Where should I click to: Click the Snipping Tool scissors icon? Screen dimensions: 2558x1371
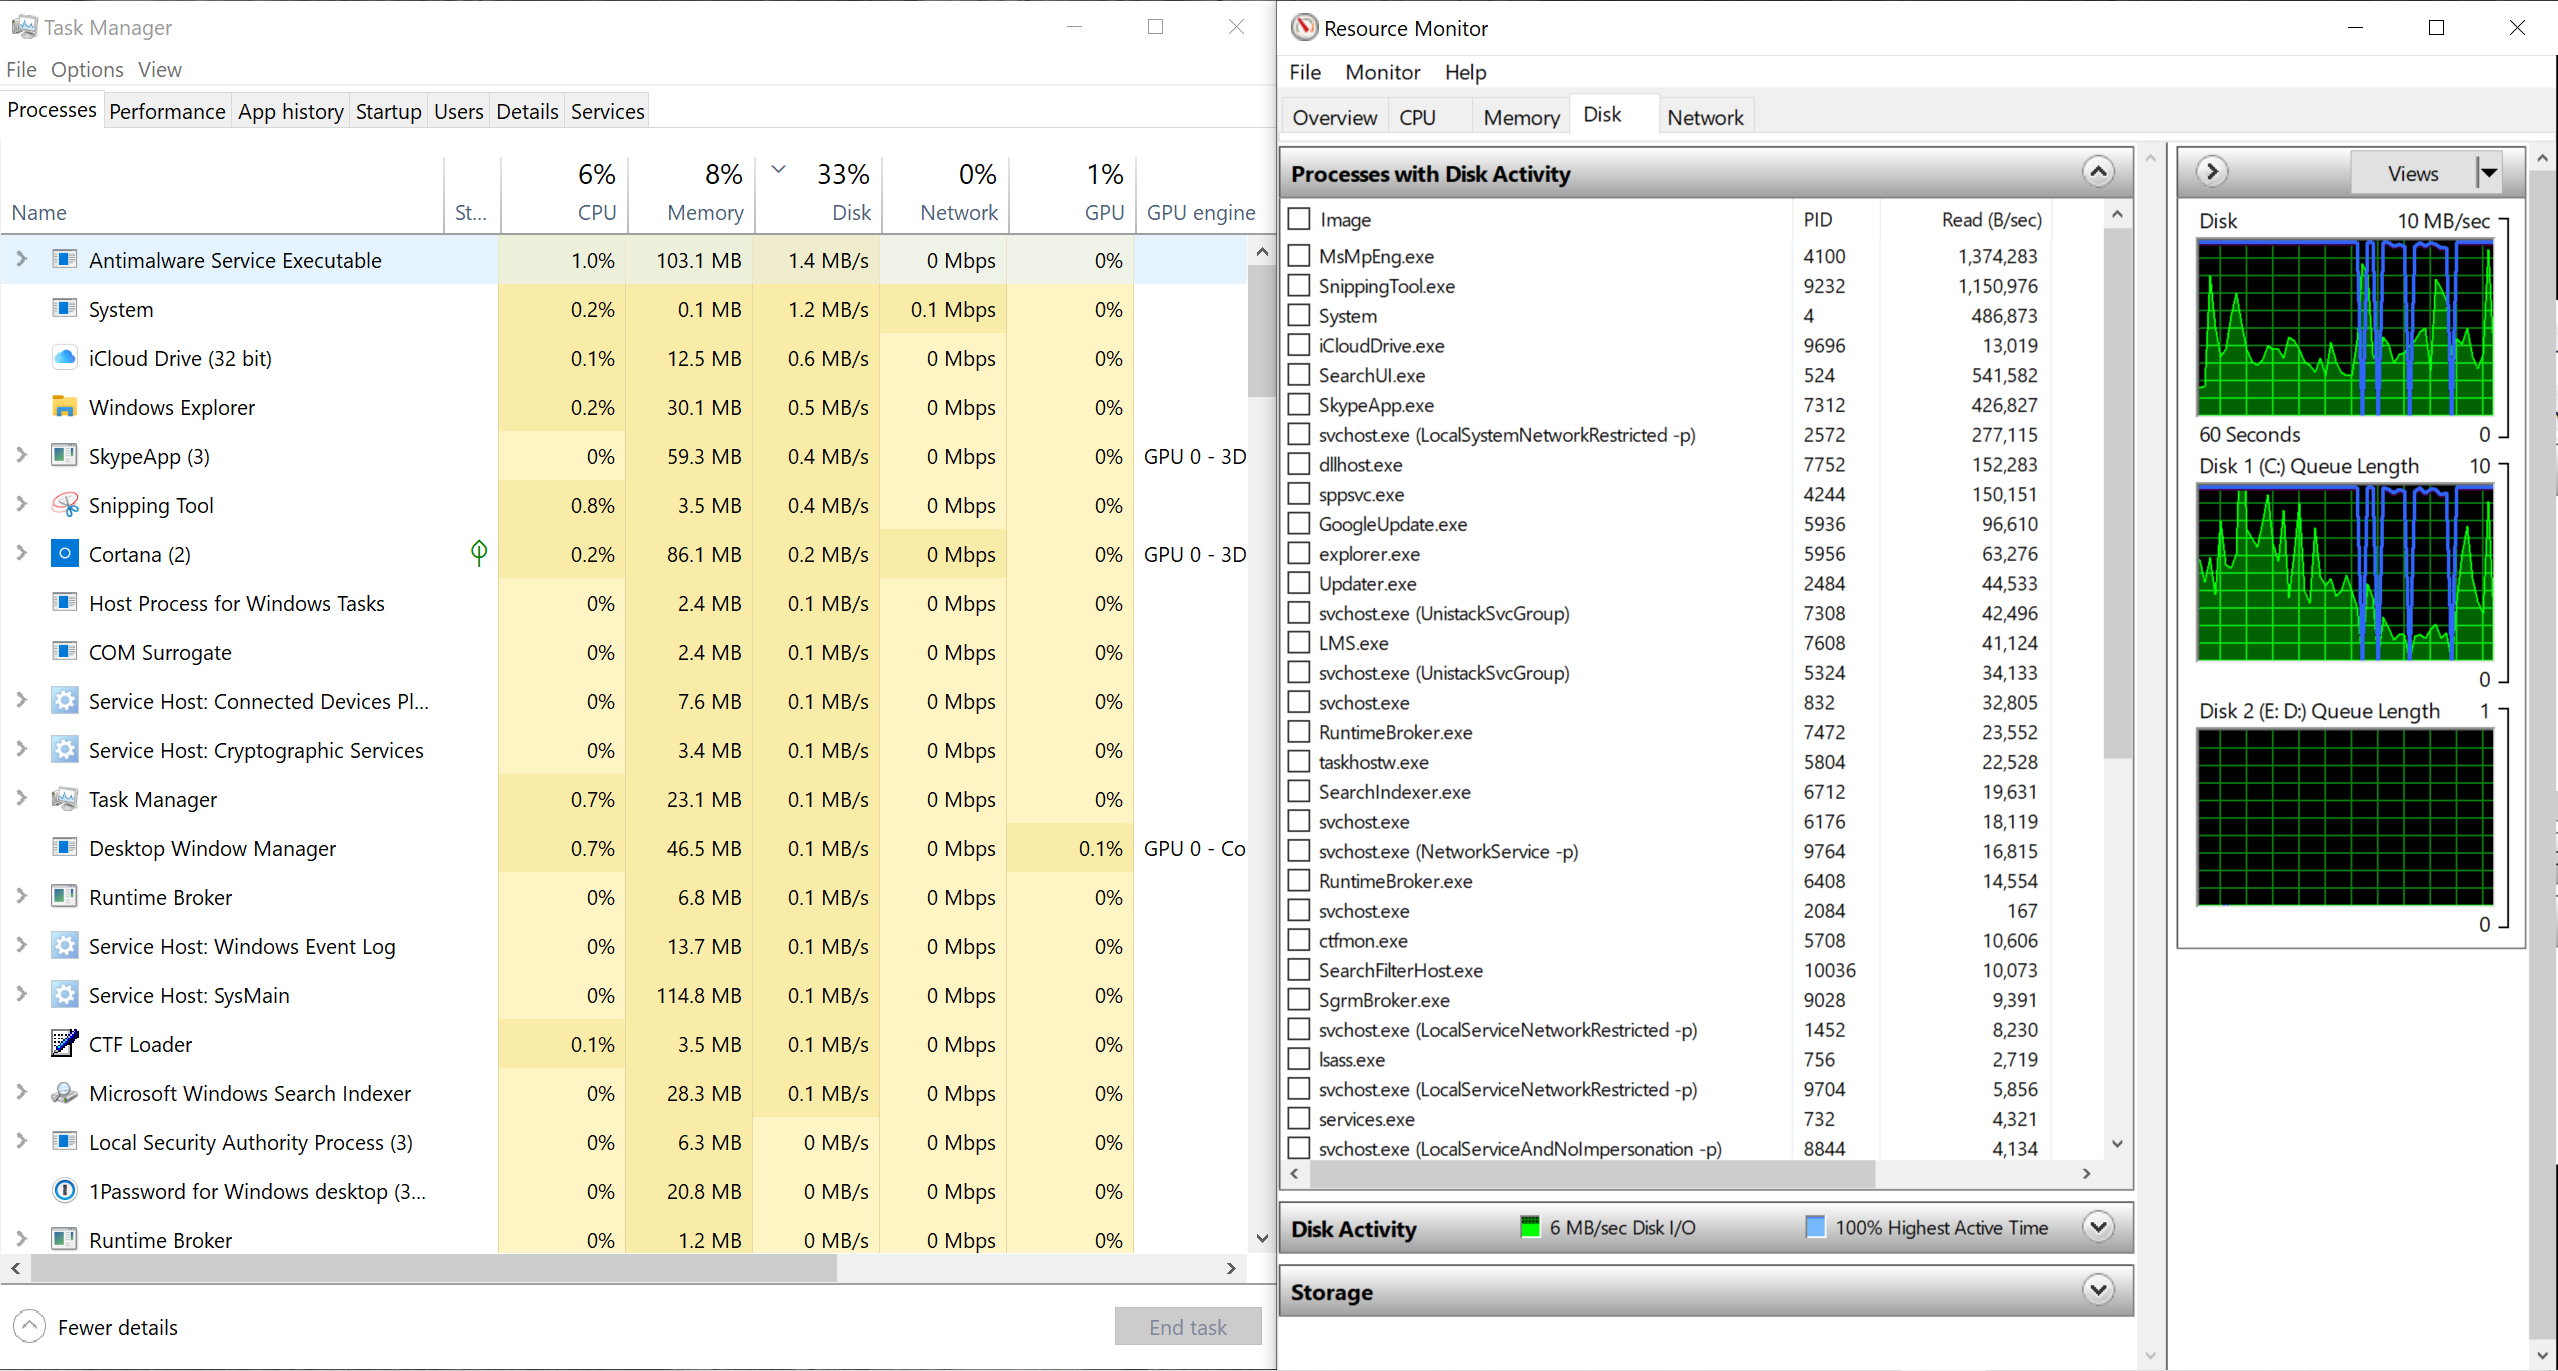tap(64, 505)
